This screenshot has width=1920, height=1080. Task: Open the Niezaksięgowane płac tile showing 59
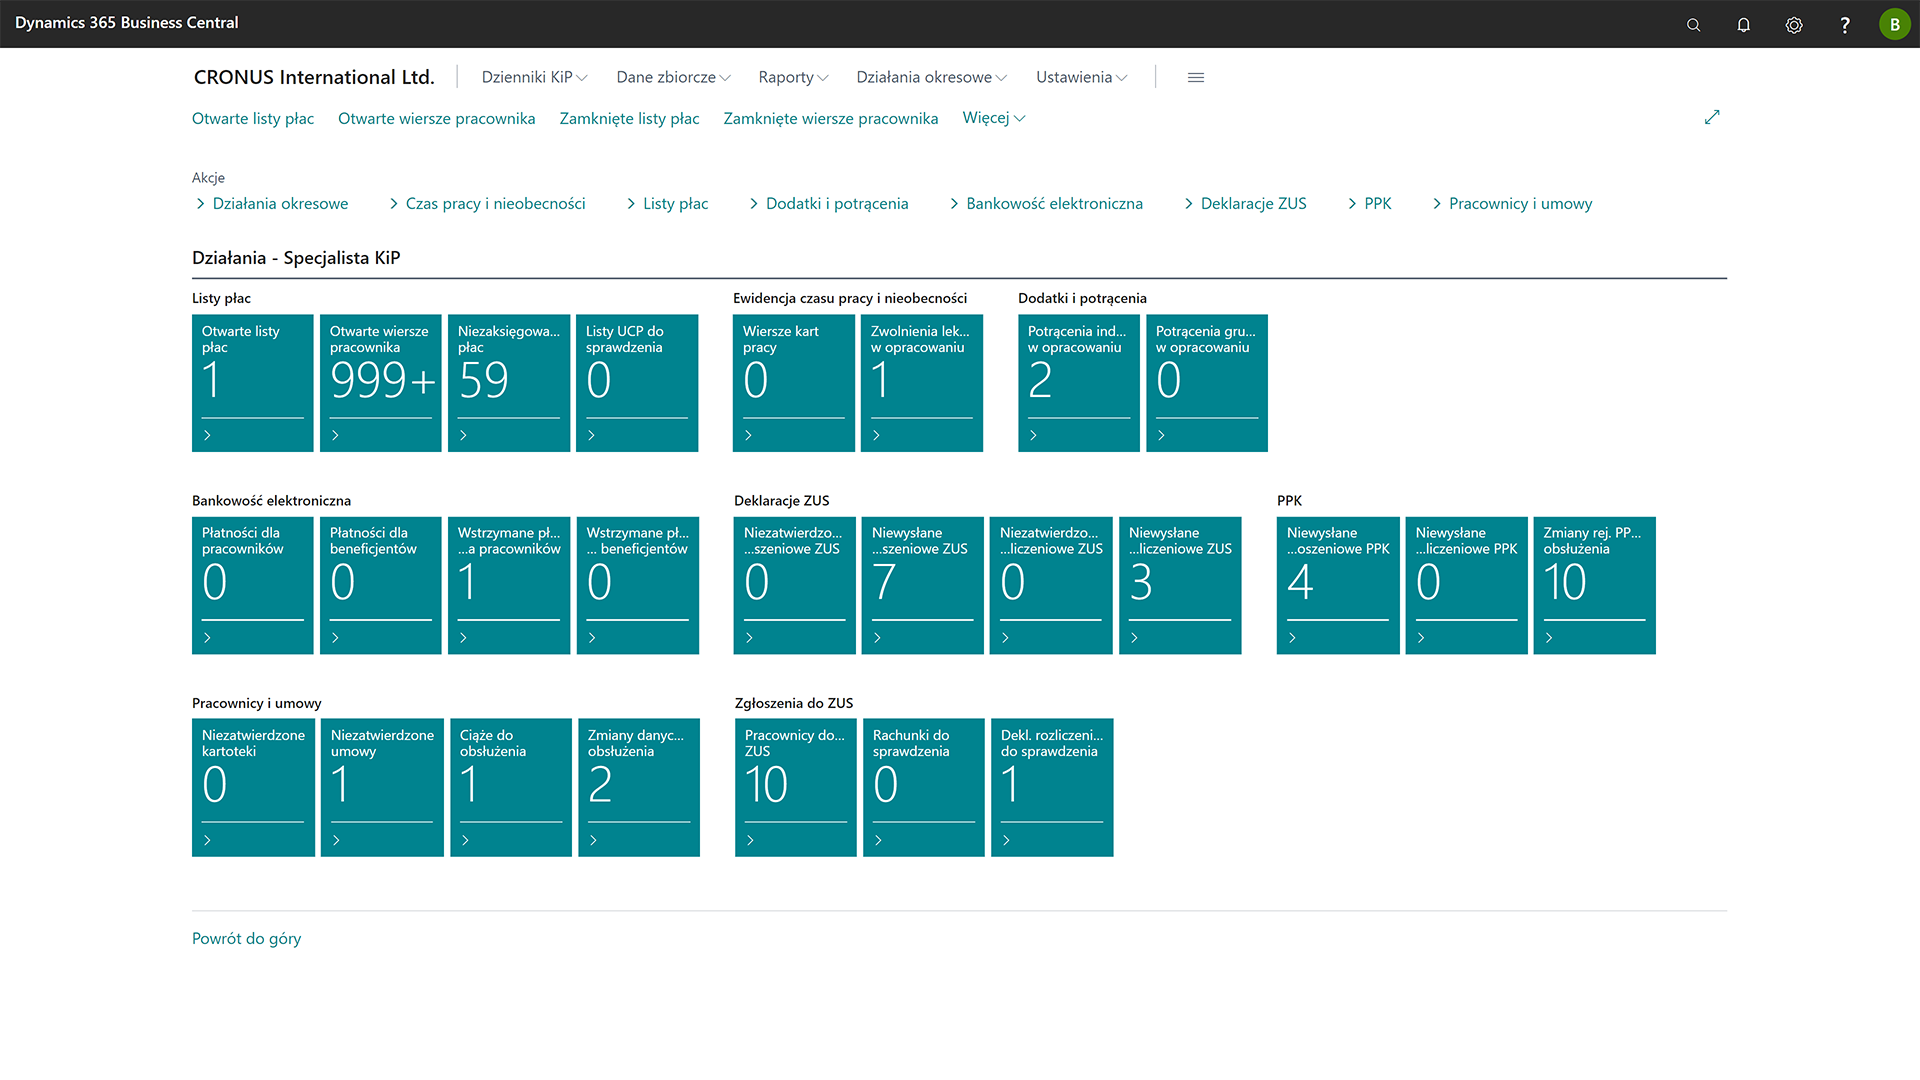coord(508,382)
